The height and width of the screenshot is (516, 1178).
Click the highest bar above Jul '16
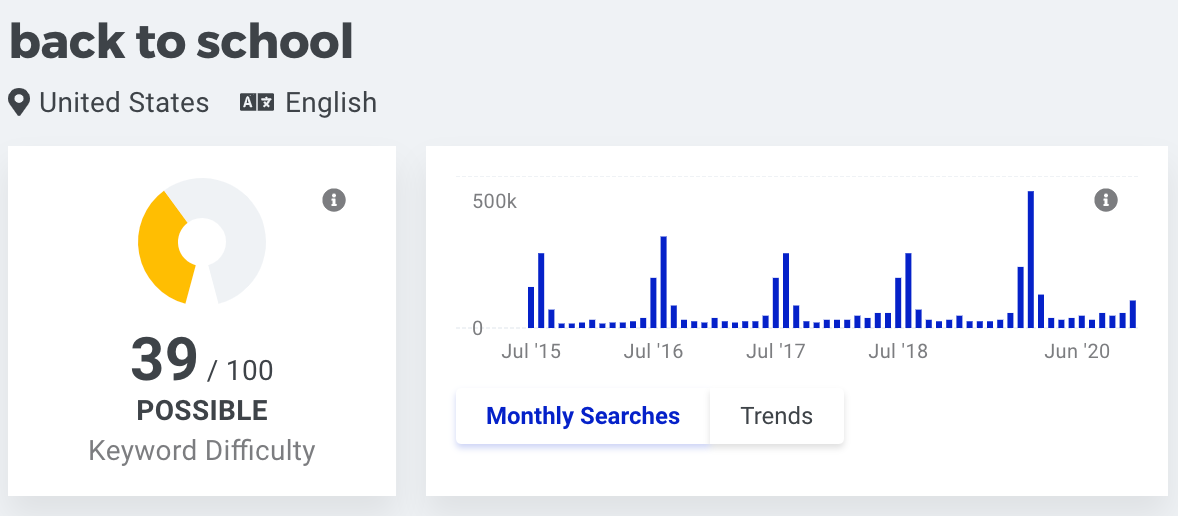[x=664, y=282]
